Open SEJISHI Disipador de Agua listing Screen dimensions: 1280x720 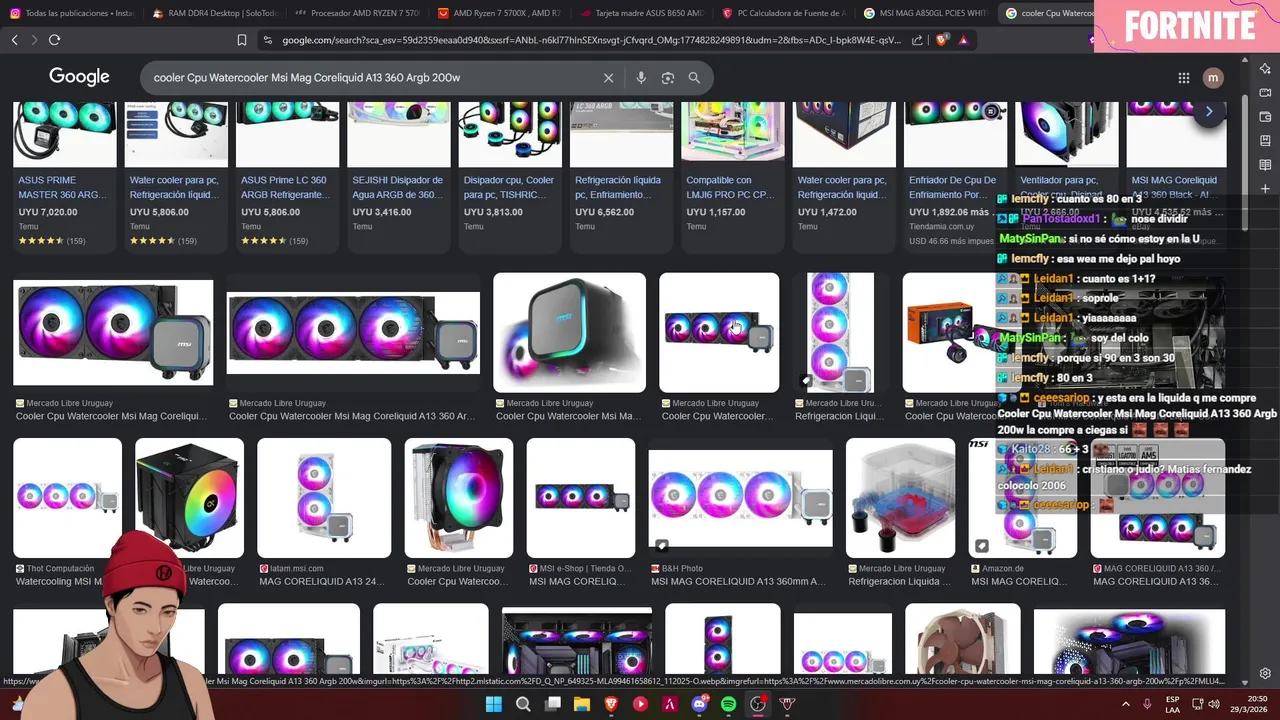(x=398, y=175)
